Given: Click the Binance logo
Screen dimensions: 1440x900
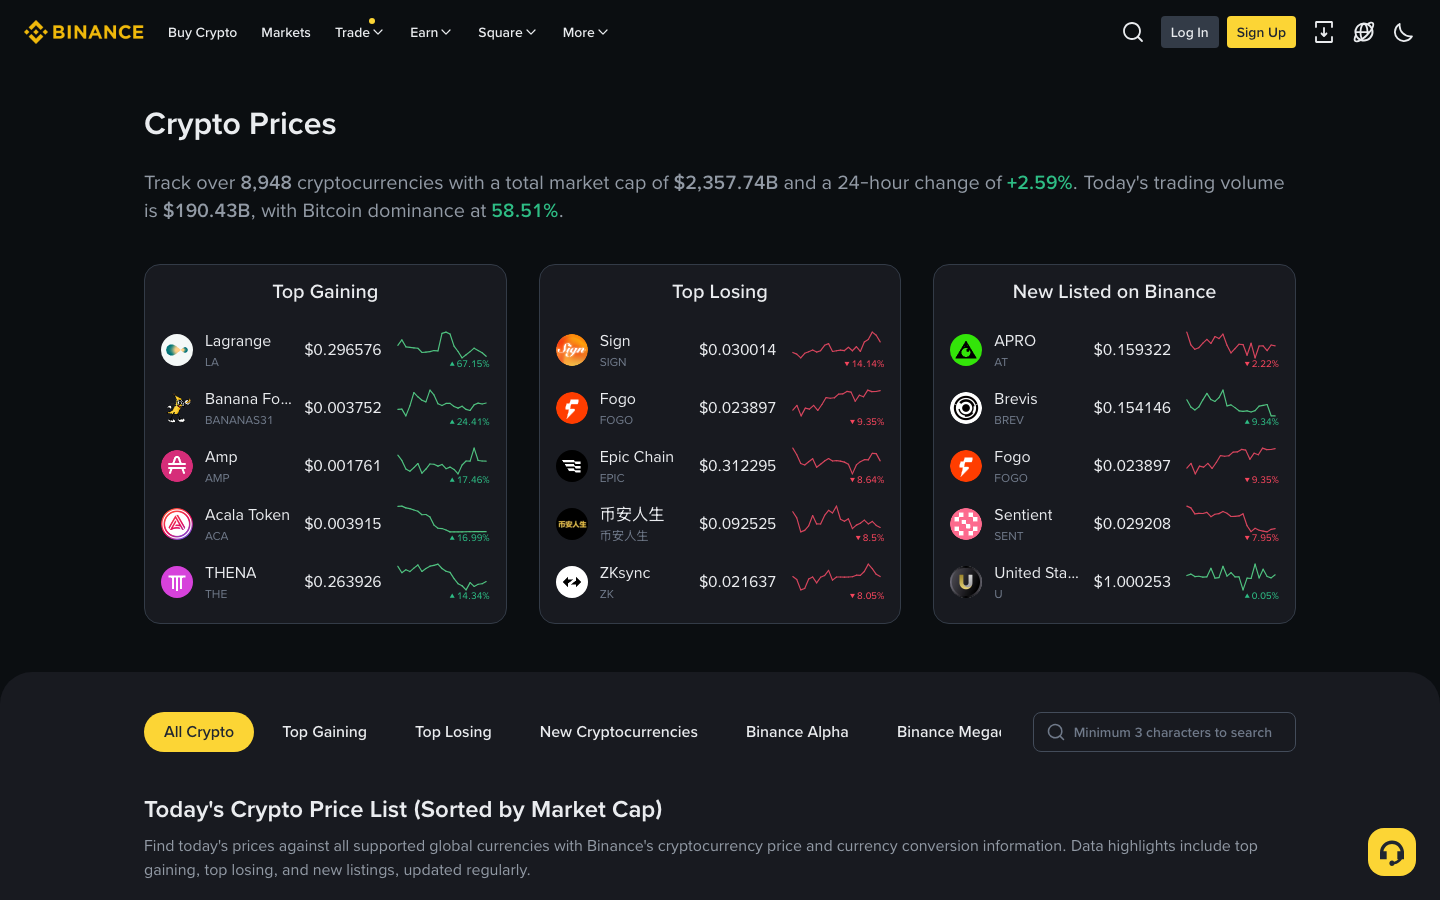Looking at the screenshot, I should tap(84, 31).
